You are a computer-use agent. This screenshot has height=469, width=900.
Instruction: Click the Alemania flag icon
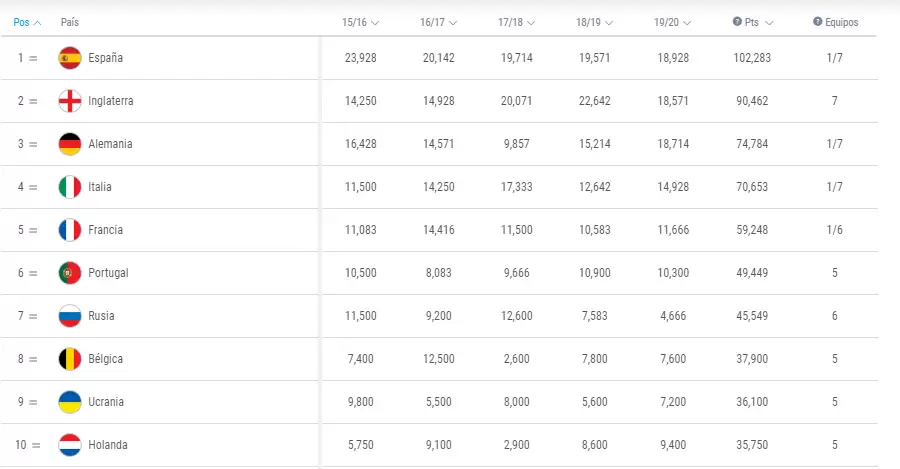[x=70, y=144]
